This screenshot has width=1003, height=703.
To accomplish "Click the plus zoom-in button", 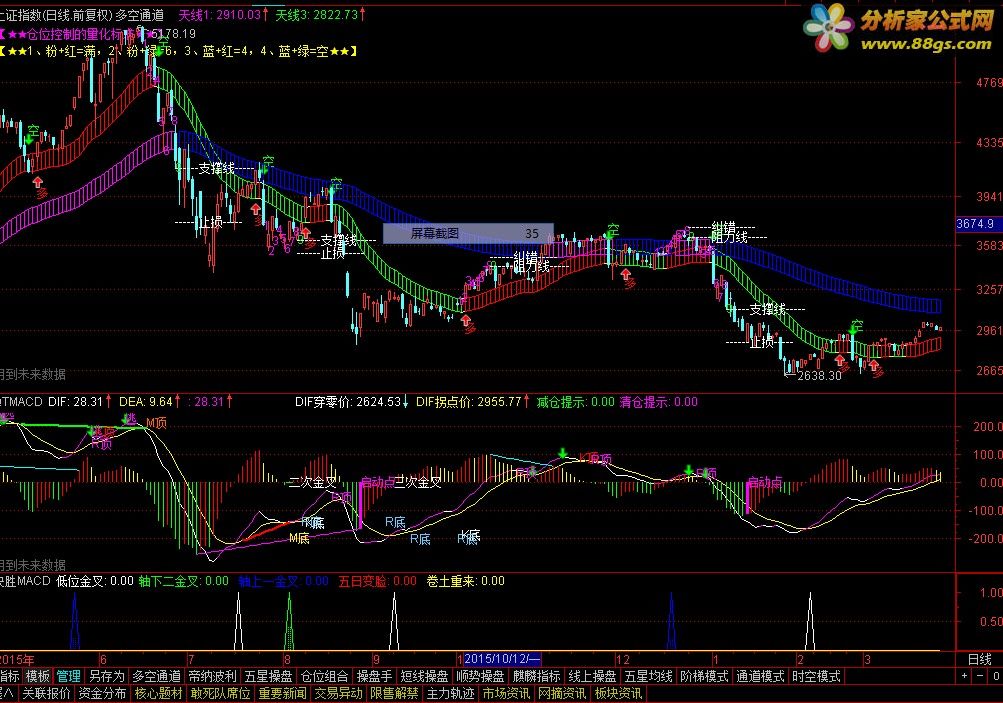I will (x=965, y=676).
